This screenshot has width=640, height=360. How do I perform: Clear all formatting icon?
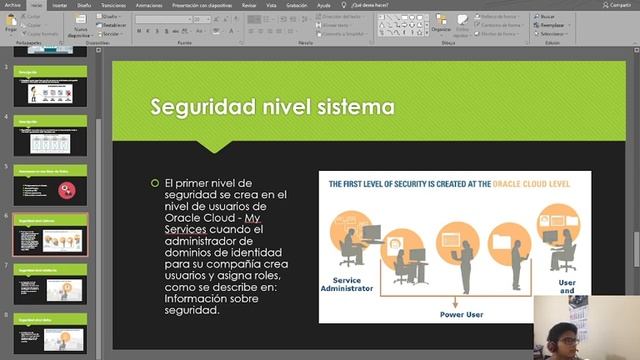pos(236,19)
